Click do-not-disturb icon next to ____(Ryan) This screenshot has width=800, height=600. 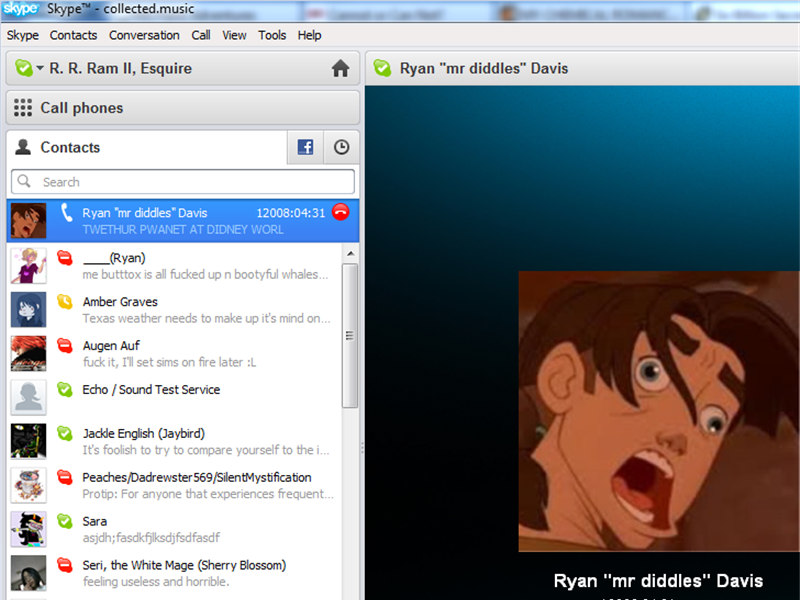point(65,258)
